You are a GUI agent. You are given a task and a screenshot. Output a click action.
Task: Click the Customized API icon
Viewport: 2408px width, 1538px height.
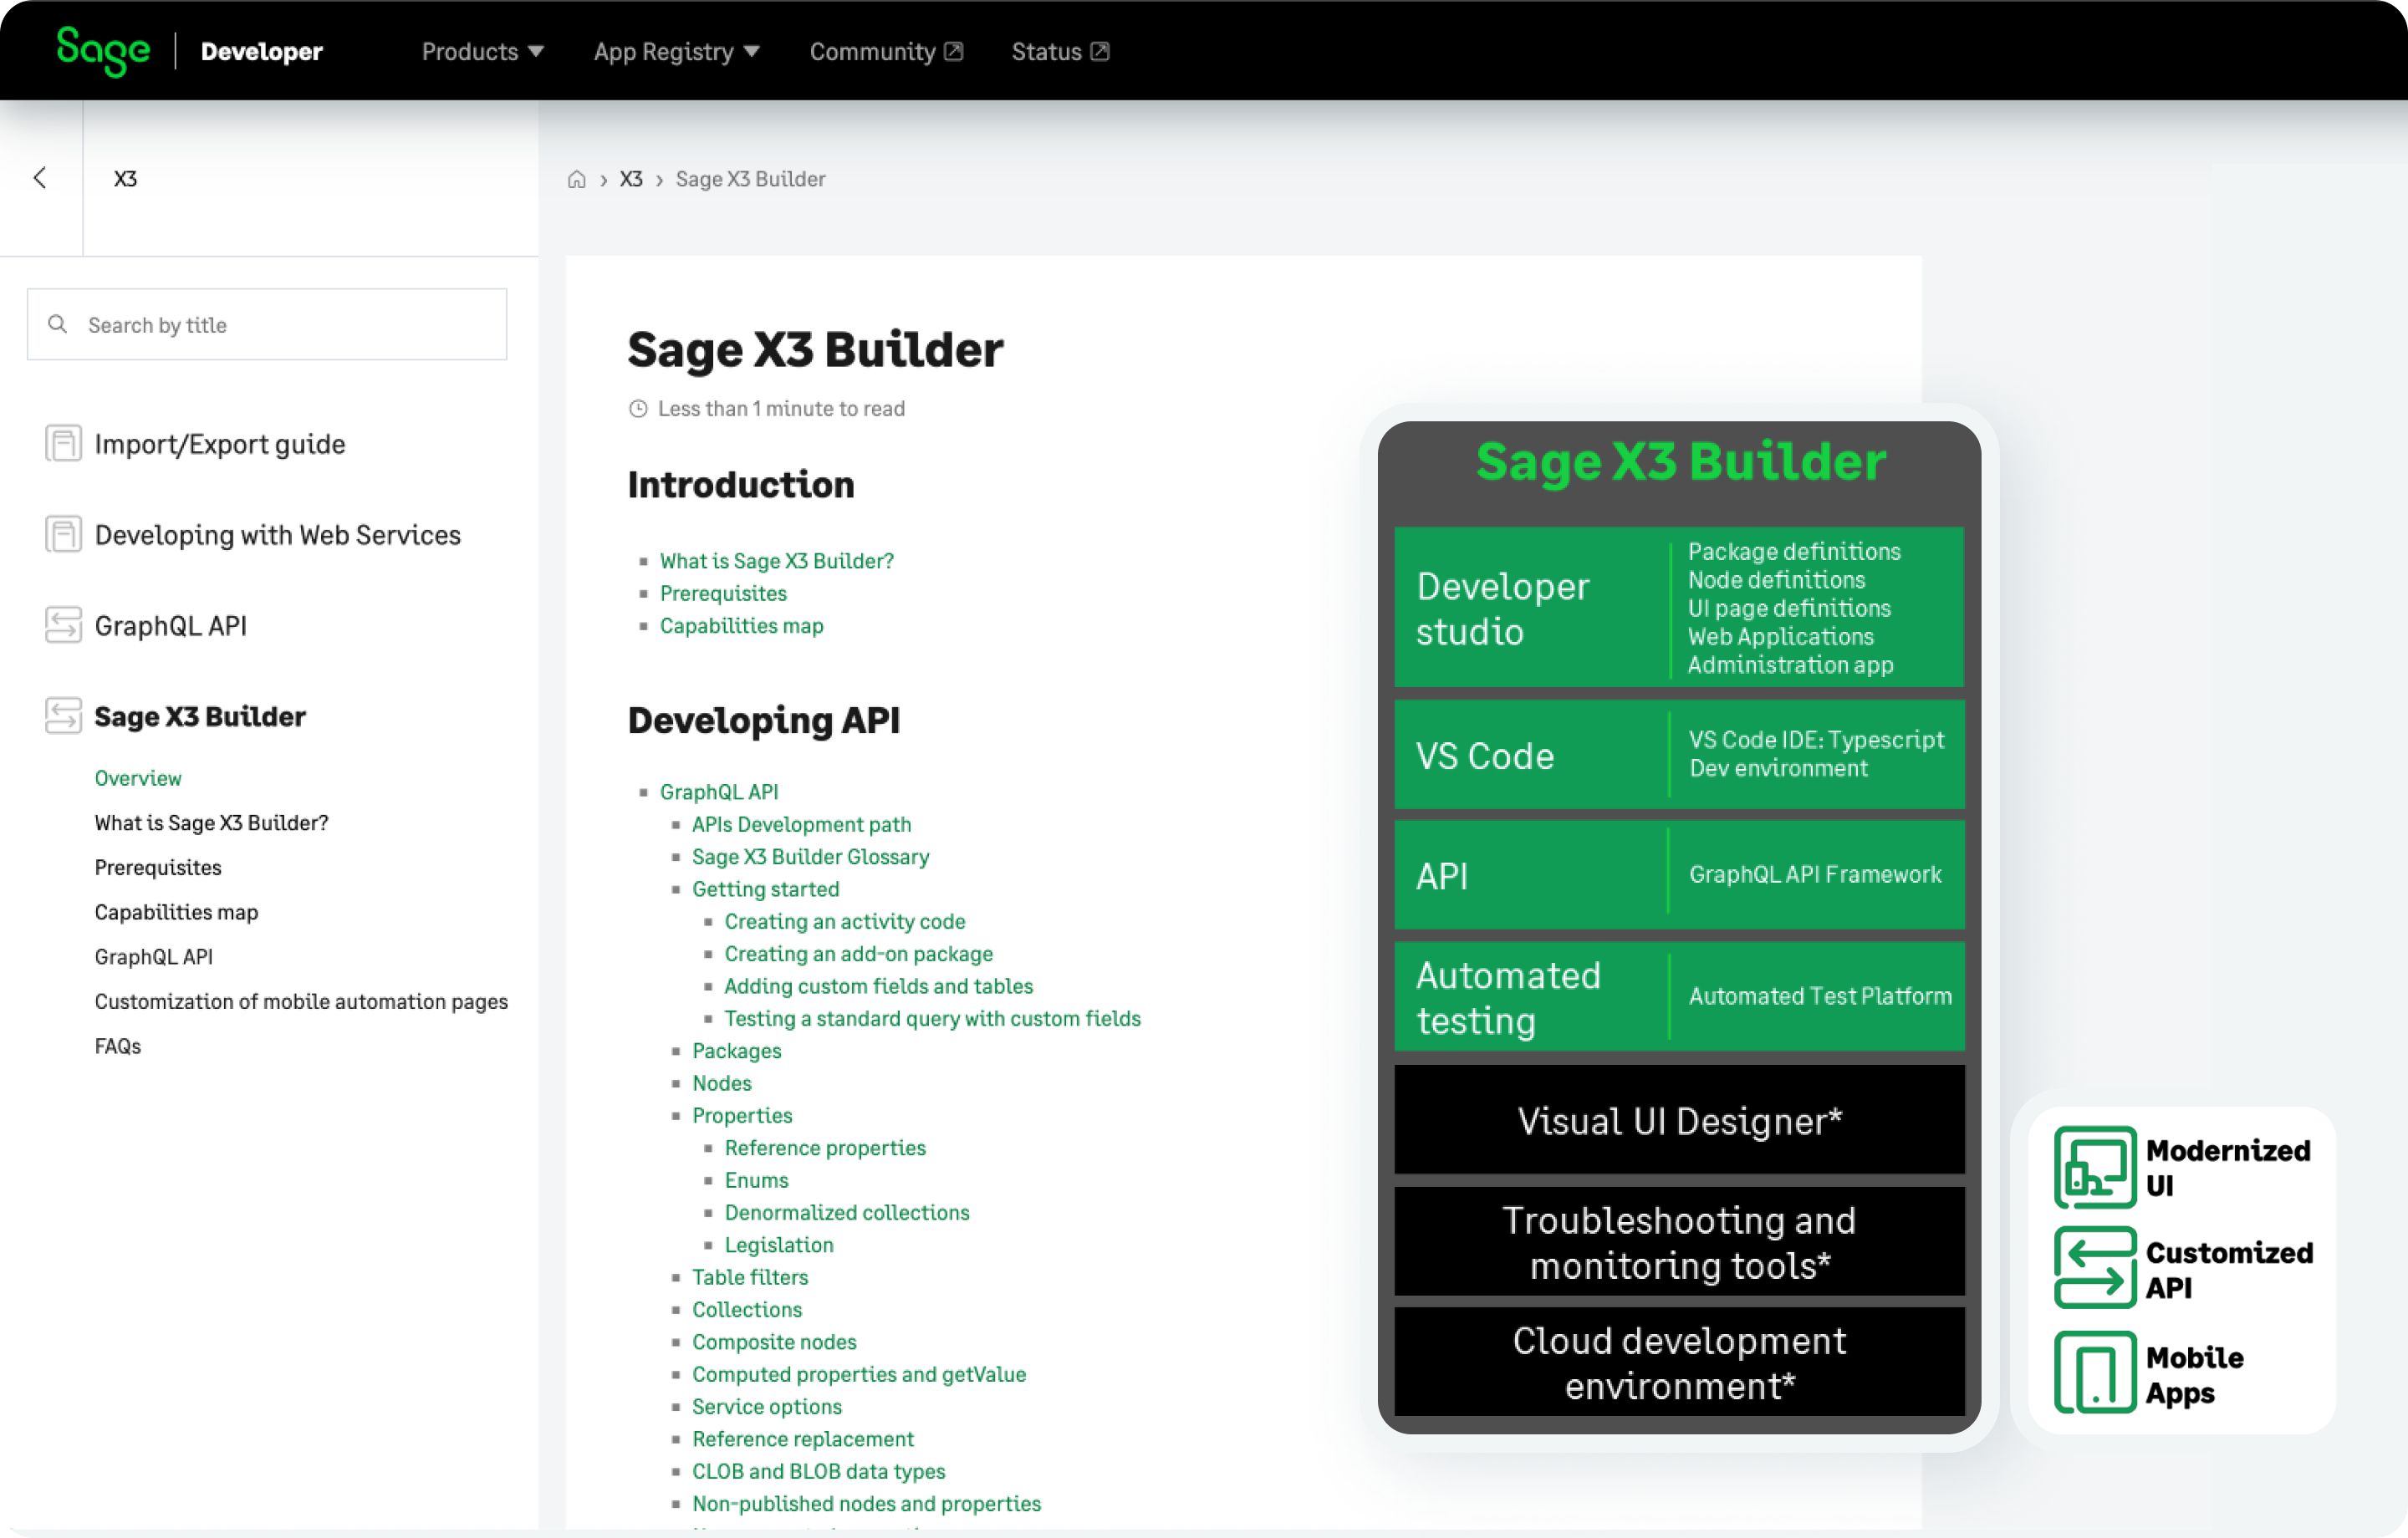2095,1268
